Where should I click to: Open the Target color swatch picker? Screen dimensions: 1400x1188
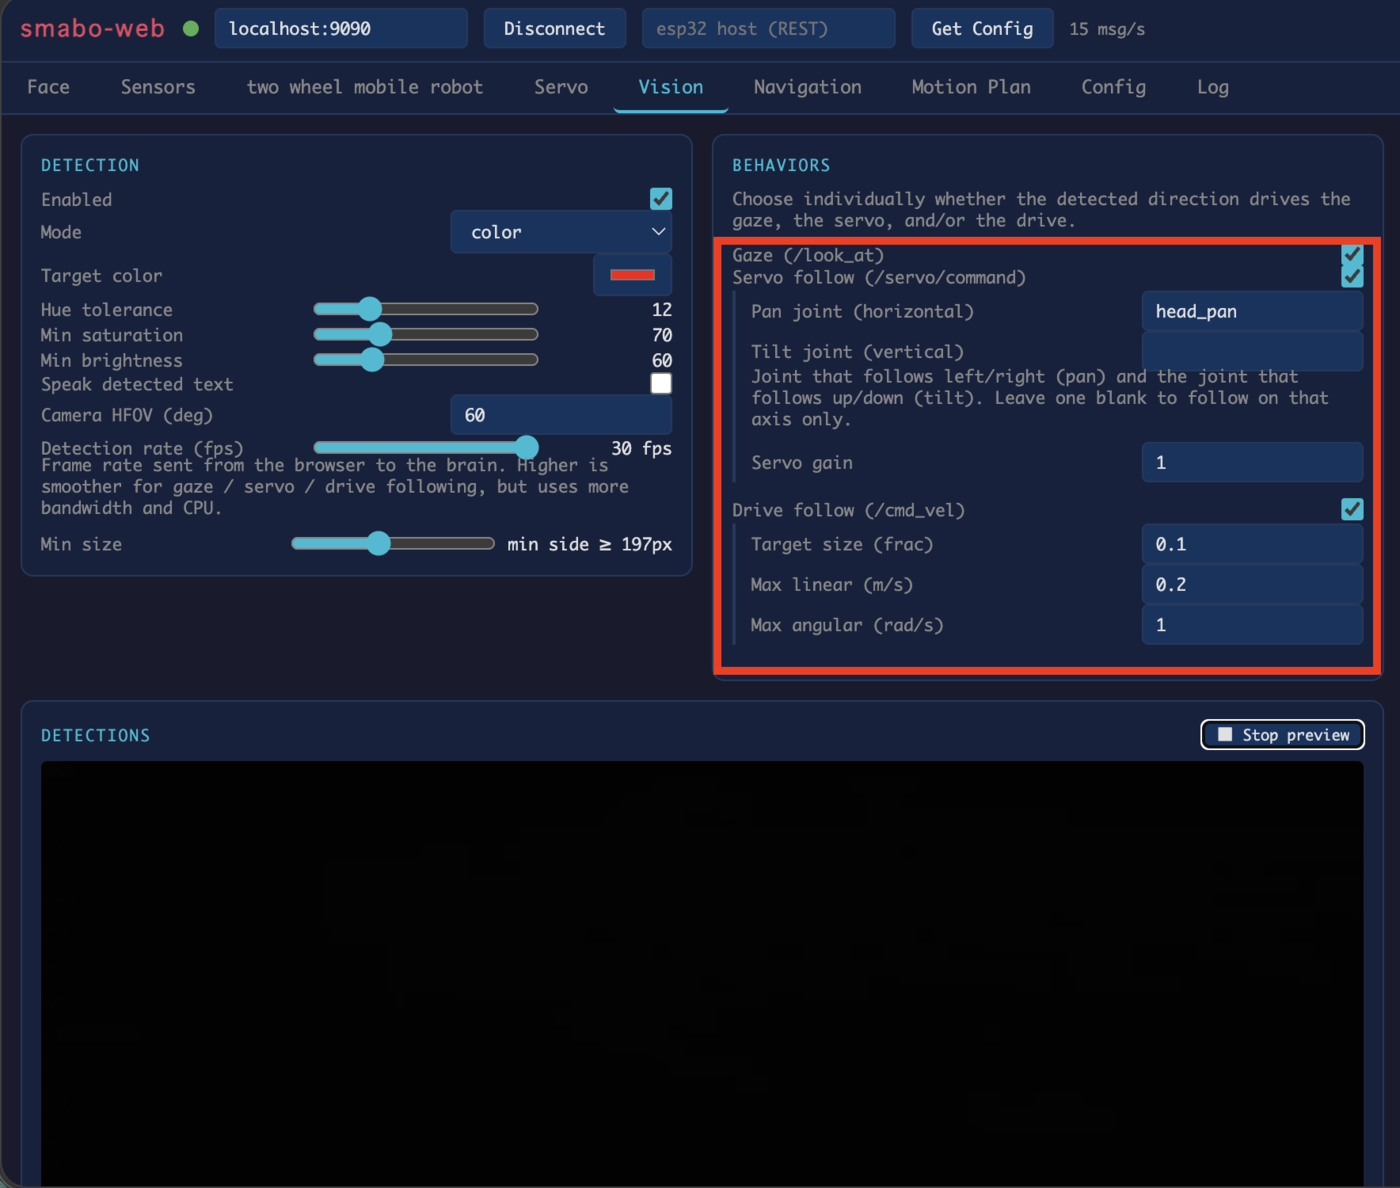632,275
